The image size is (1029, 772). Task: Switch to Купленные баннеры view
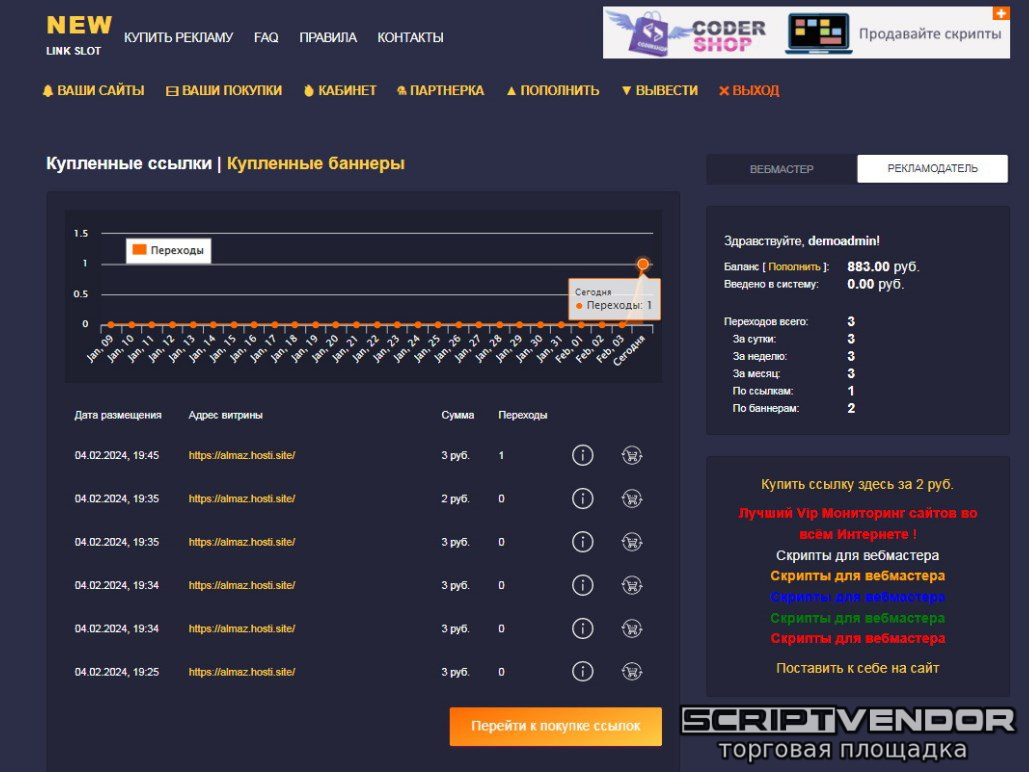(x=316, y=164)
